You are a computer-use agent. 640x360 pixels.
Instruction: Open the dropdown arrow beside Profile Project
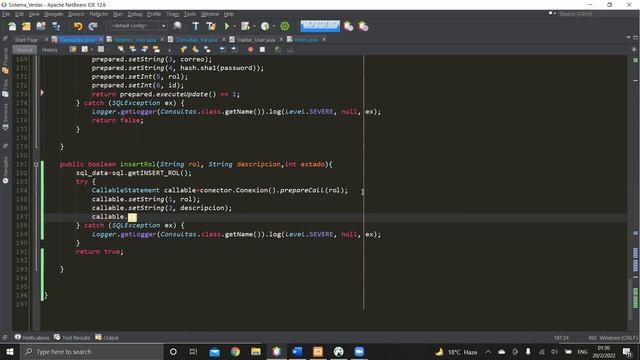tap(273, 27)
